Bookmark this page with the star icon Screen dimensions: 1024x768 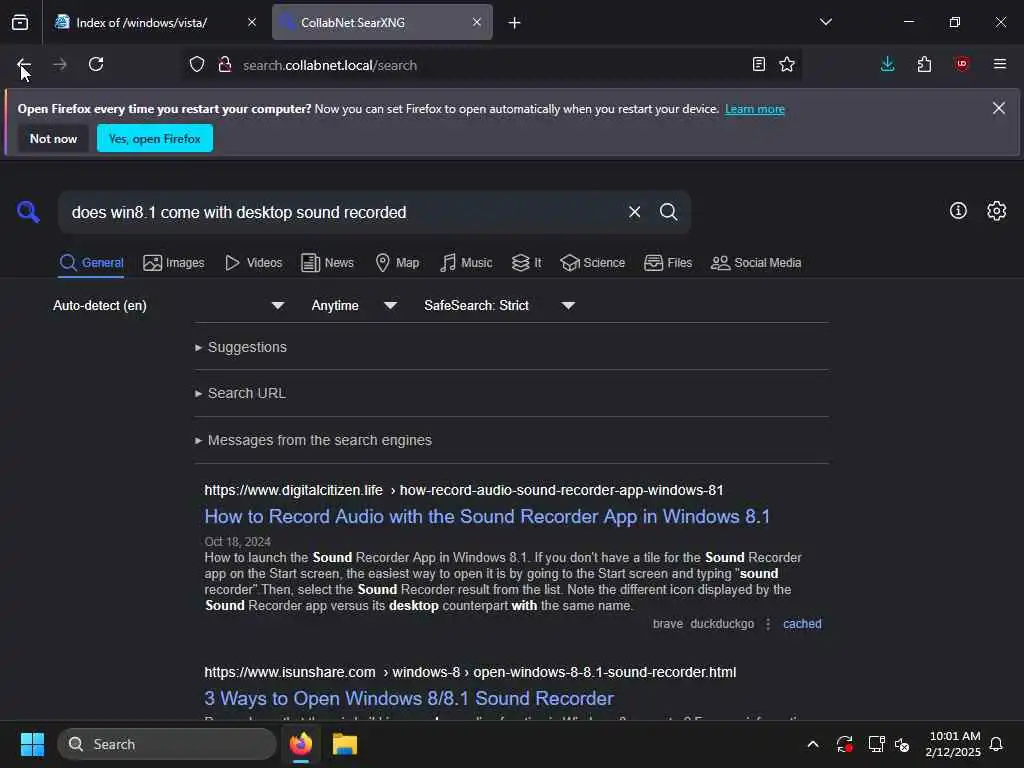point(787,64)
